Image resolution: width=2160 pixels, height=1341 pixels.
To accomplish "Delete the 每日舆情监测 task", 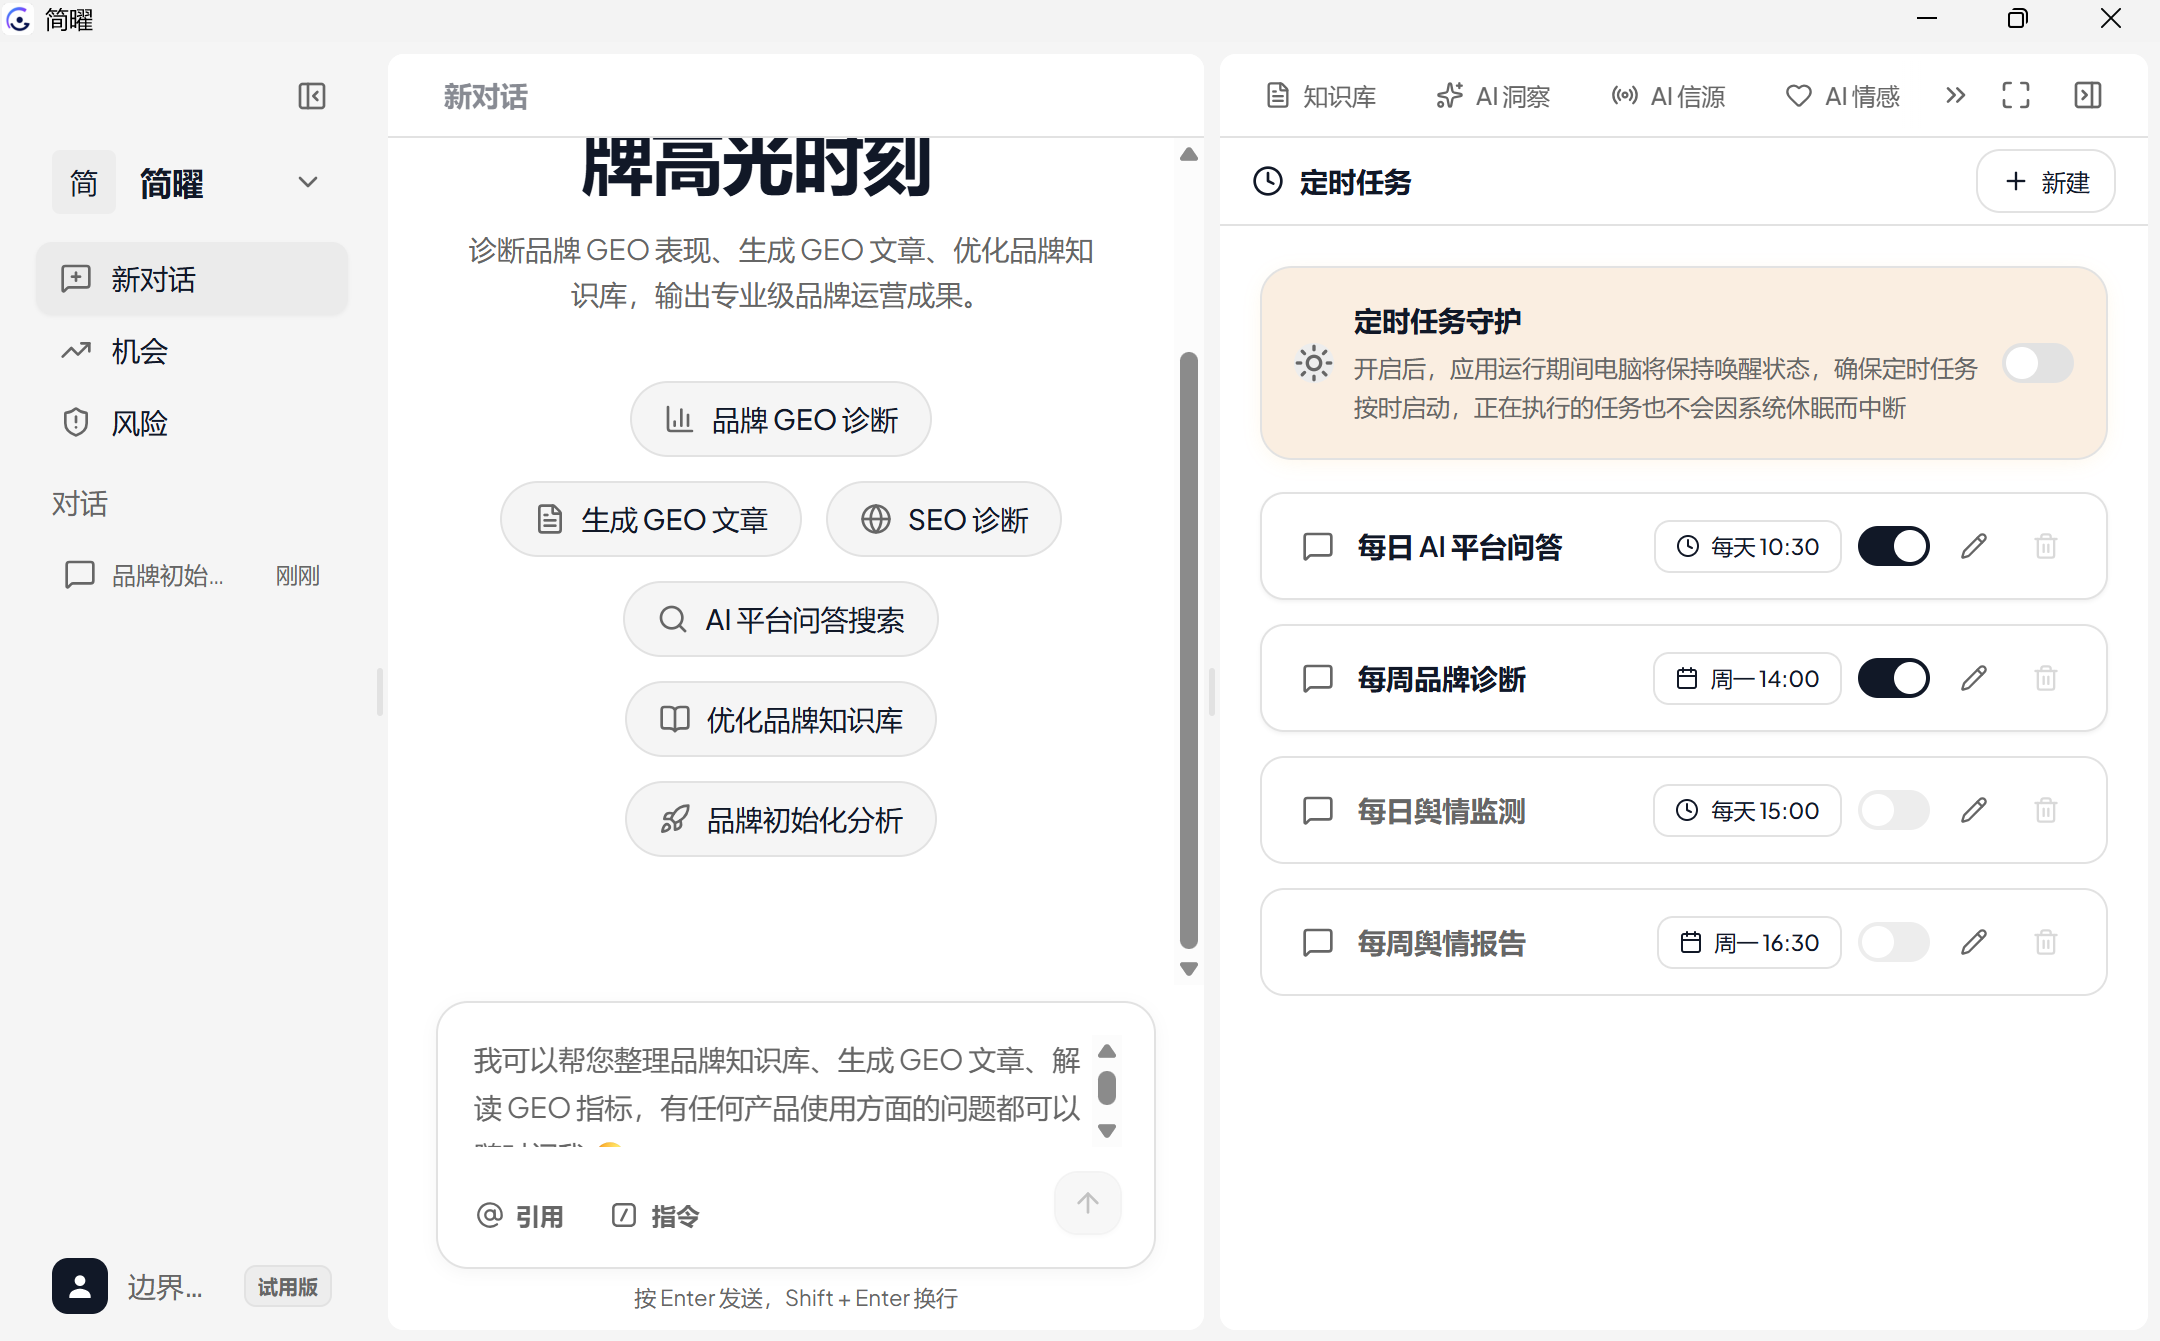I will tap(2046, 810).
